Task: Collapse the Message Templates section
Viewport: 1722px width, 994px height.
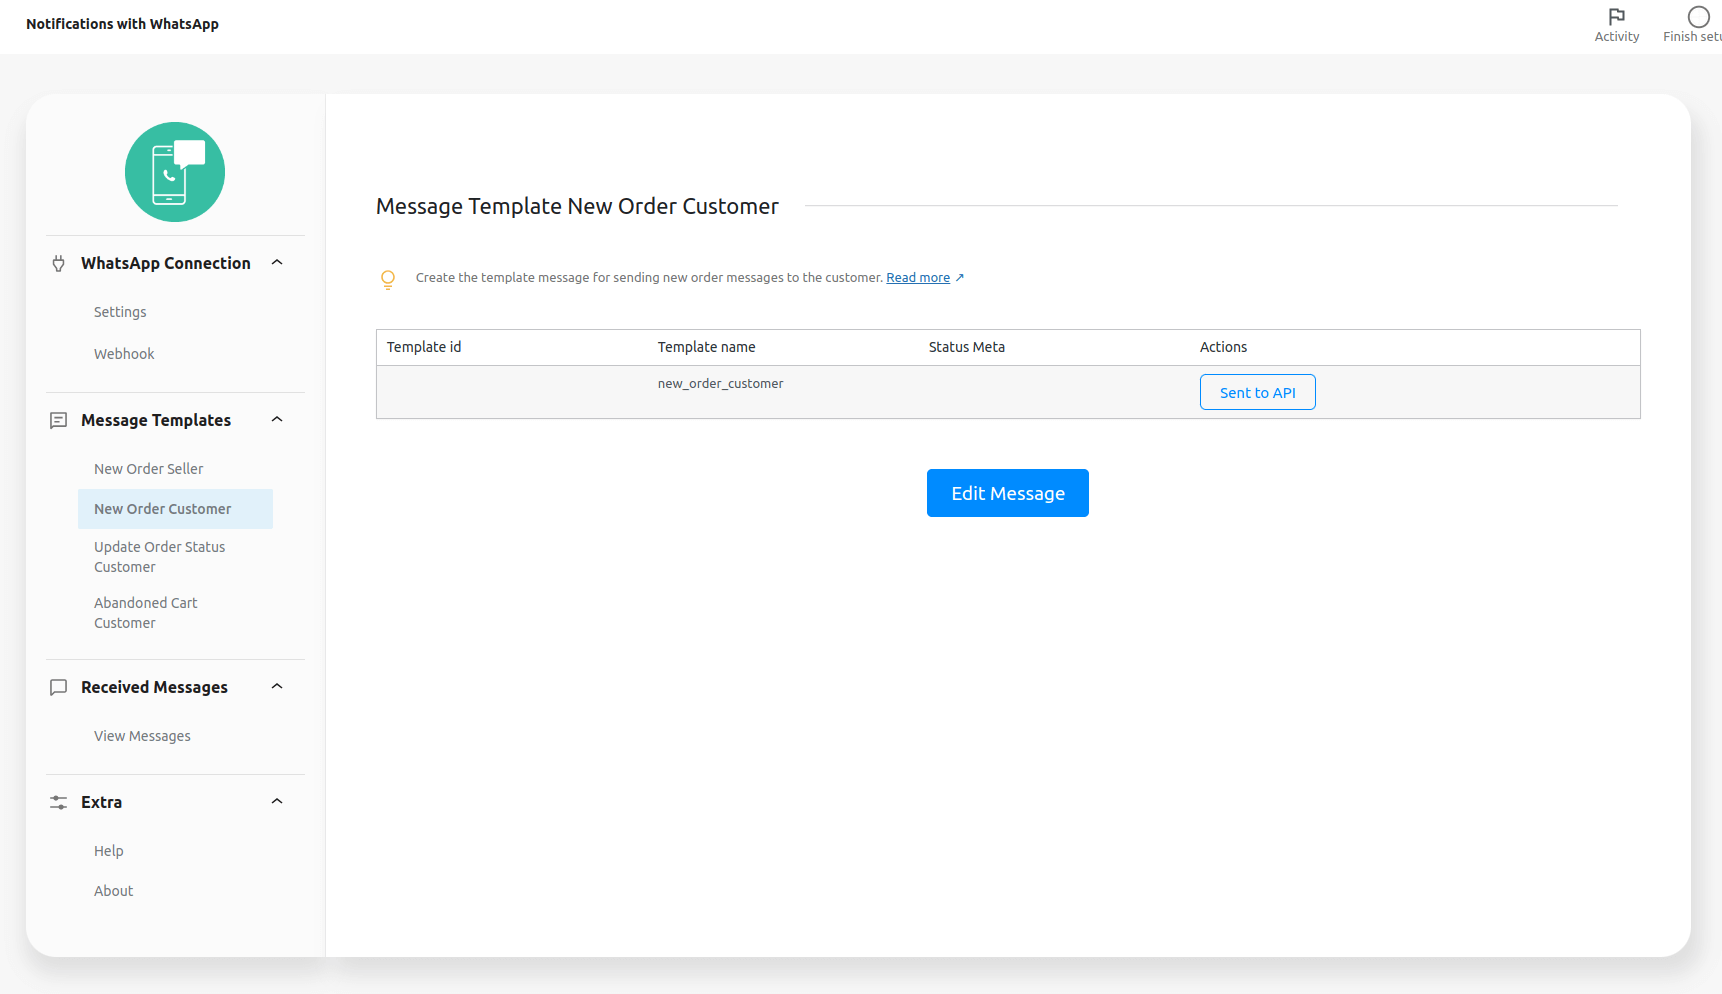Action: tap(277, 419)
